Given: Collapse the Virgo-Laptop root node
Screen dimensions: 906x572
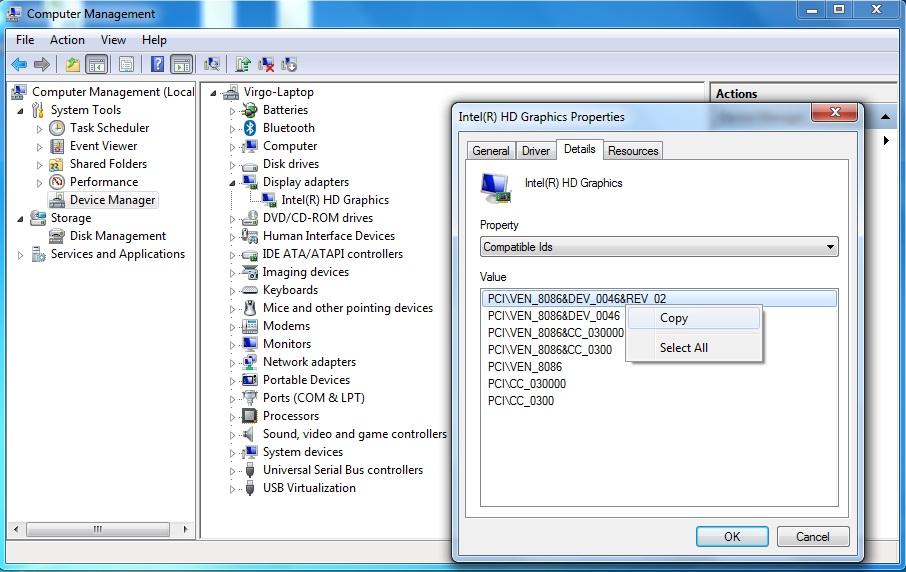Looking at the screenshot, I should 213,92.
